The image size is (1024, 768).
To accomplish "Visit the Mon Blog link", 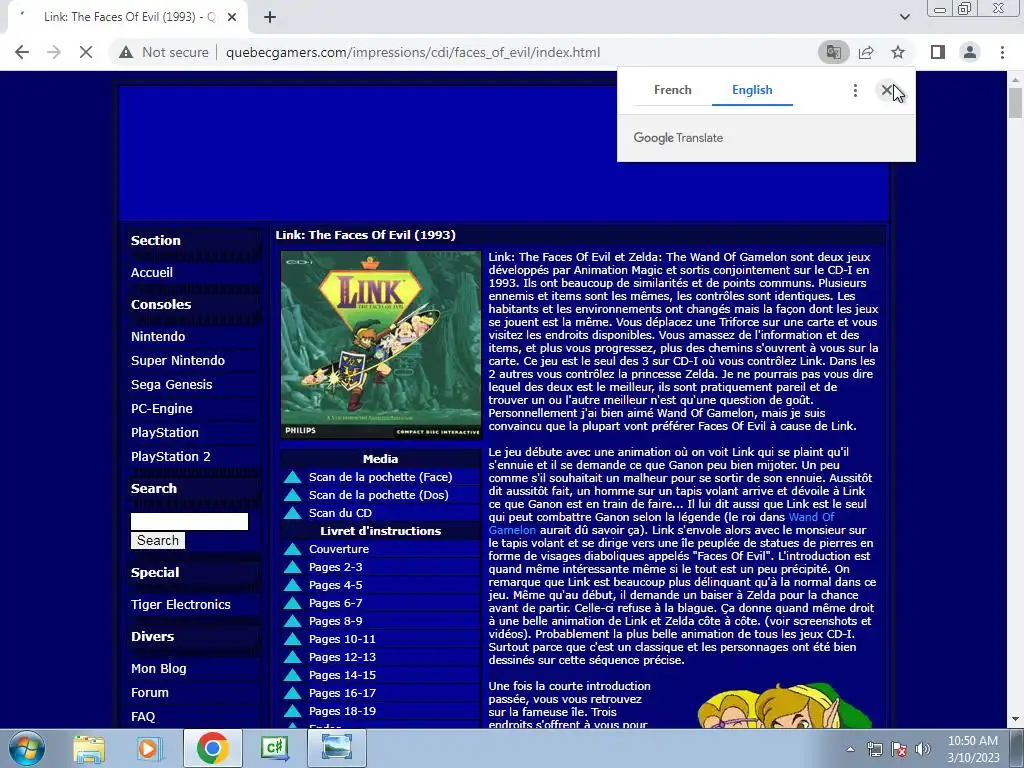I will (x=159, y=669).
